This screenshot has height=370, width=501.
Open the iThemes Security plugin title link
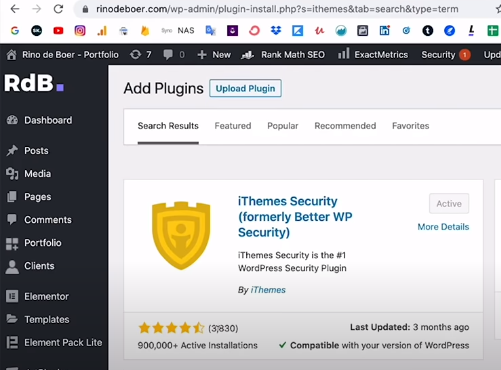coord(295,217)
